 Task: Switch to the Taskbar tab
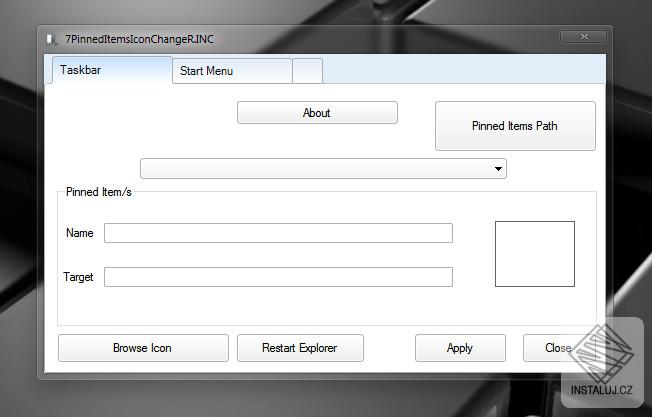click(112, 70)
